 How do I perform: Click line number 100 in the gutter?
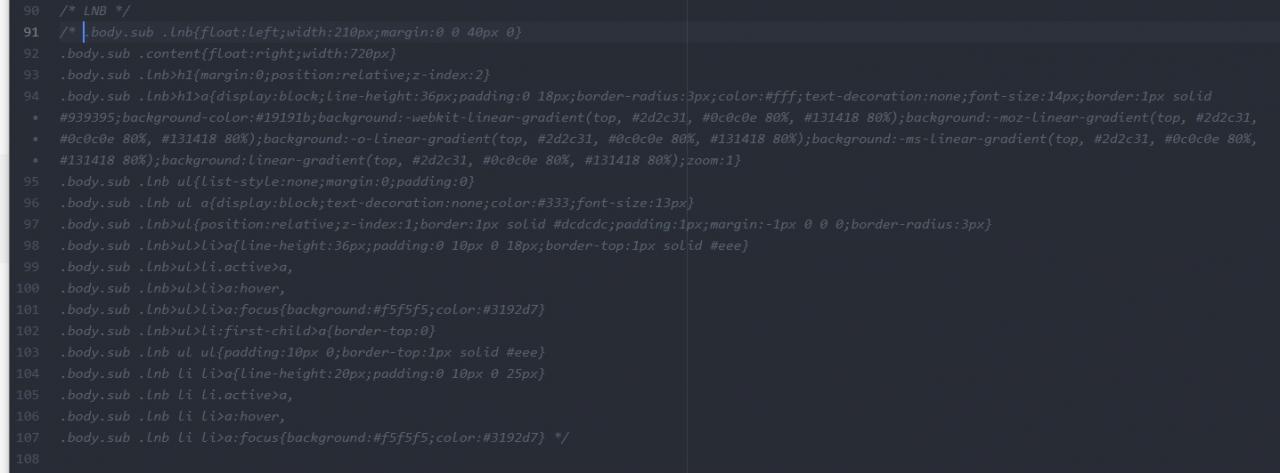pyautogui.click(x=30, y=288)
